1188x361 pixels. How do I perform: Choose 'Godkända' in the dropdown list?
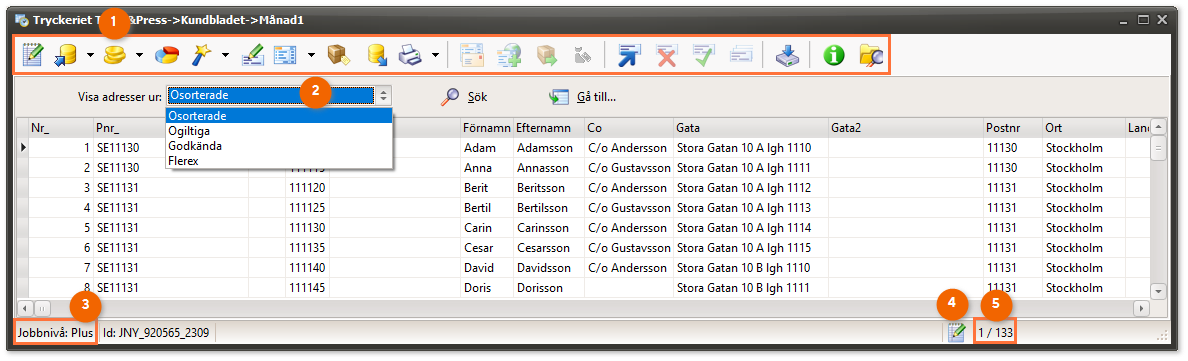pyautogui.click(x=279, y=146)
